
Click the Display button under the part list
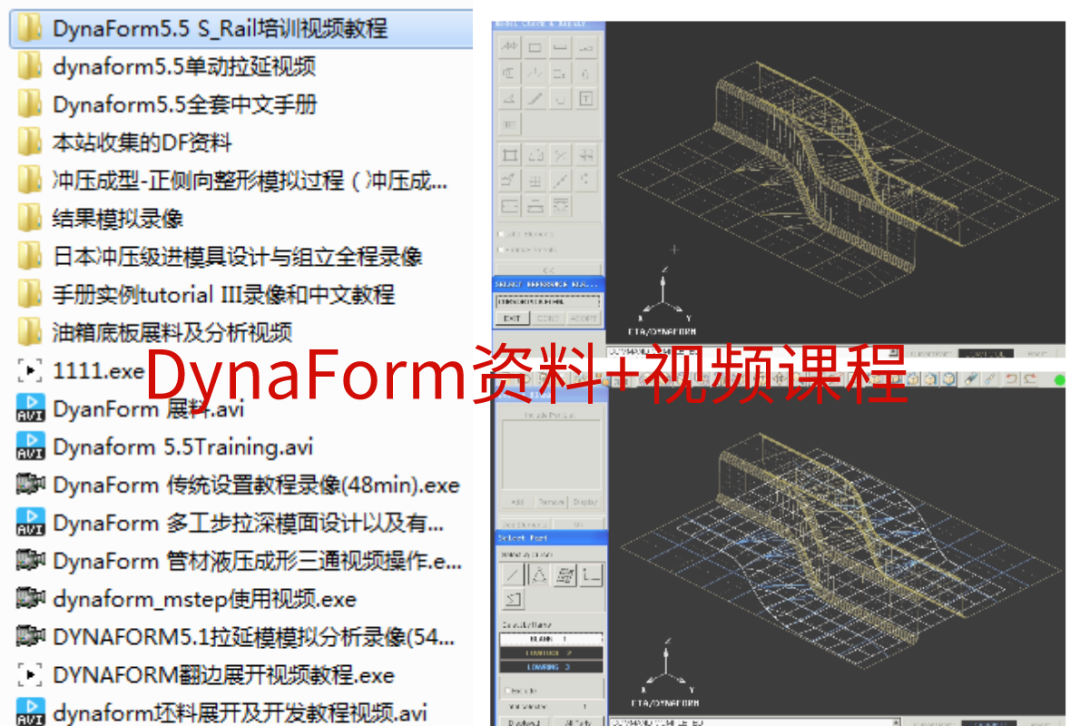pyautogui.click(x=585, y=502)
